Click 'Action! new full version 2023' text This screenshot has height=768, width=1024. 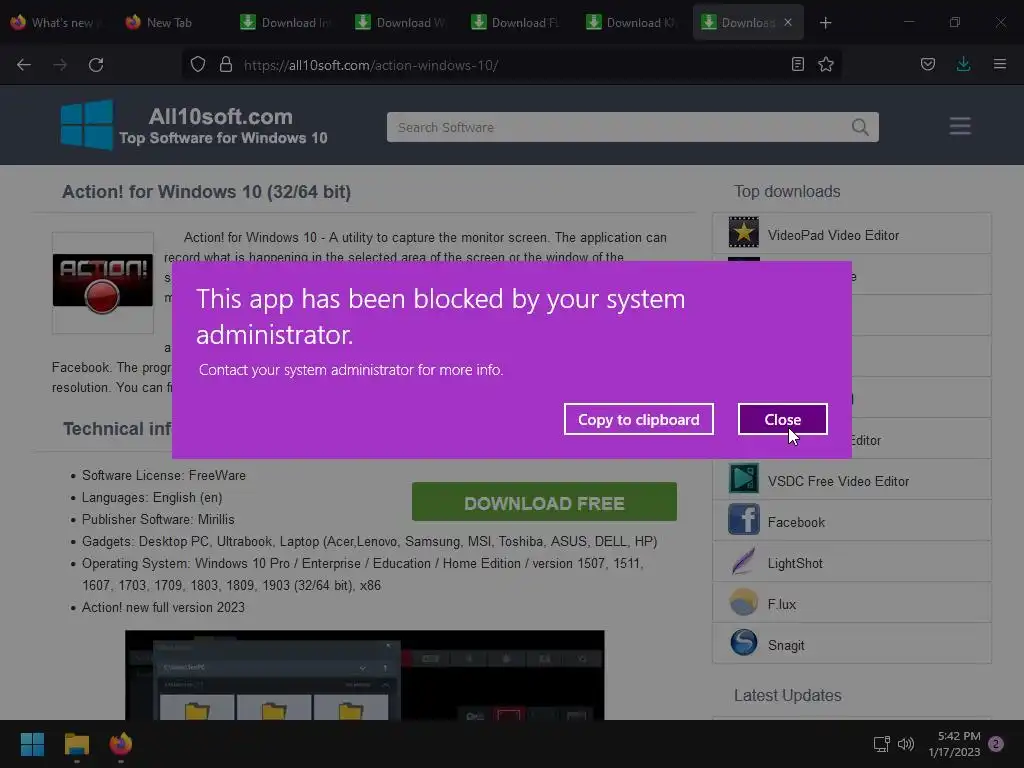(x=163, y=607)
